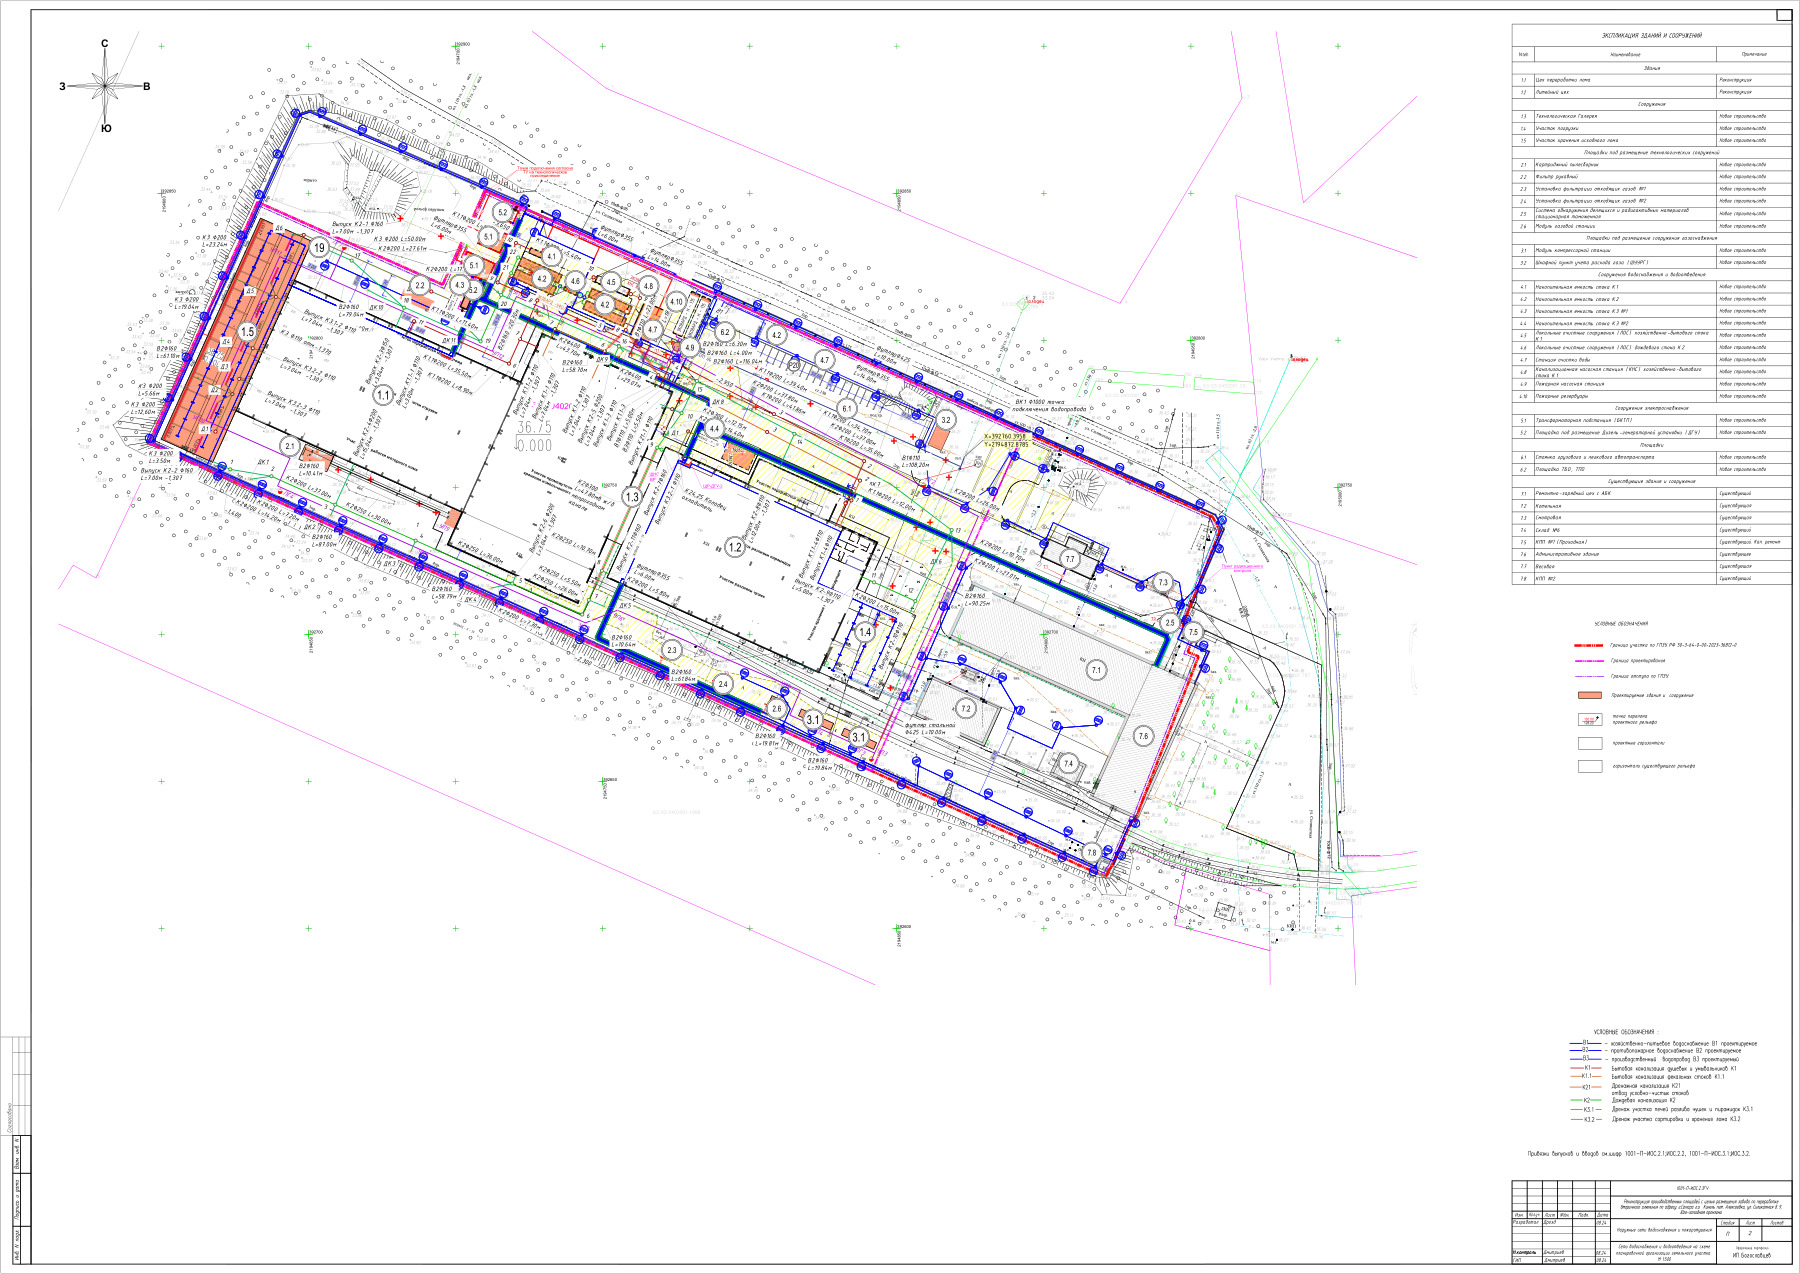Click the red site boundary legend line
This screenshot has width=1800, height=1274.
1590,646
